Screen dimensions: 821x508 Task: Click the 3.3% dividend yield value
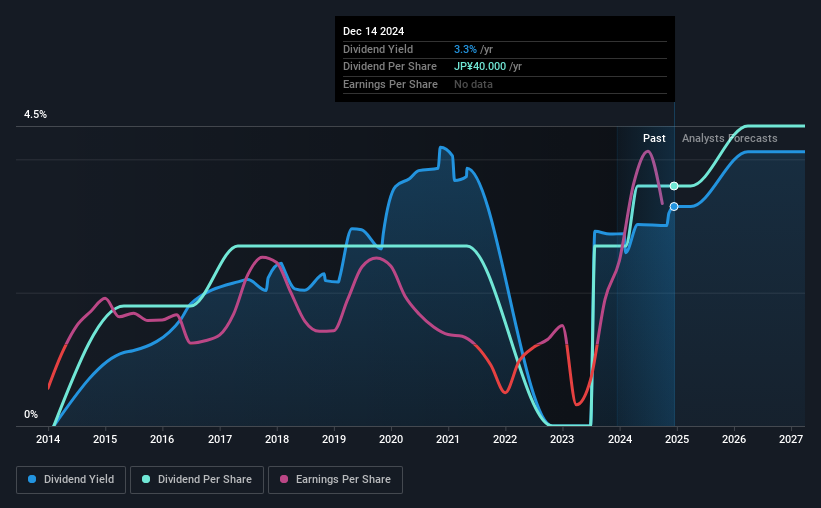click(465, 49)
